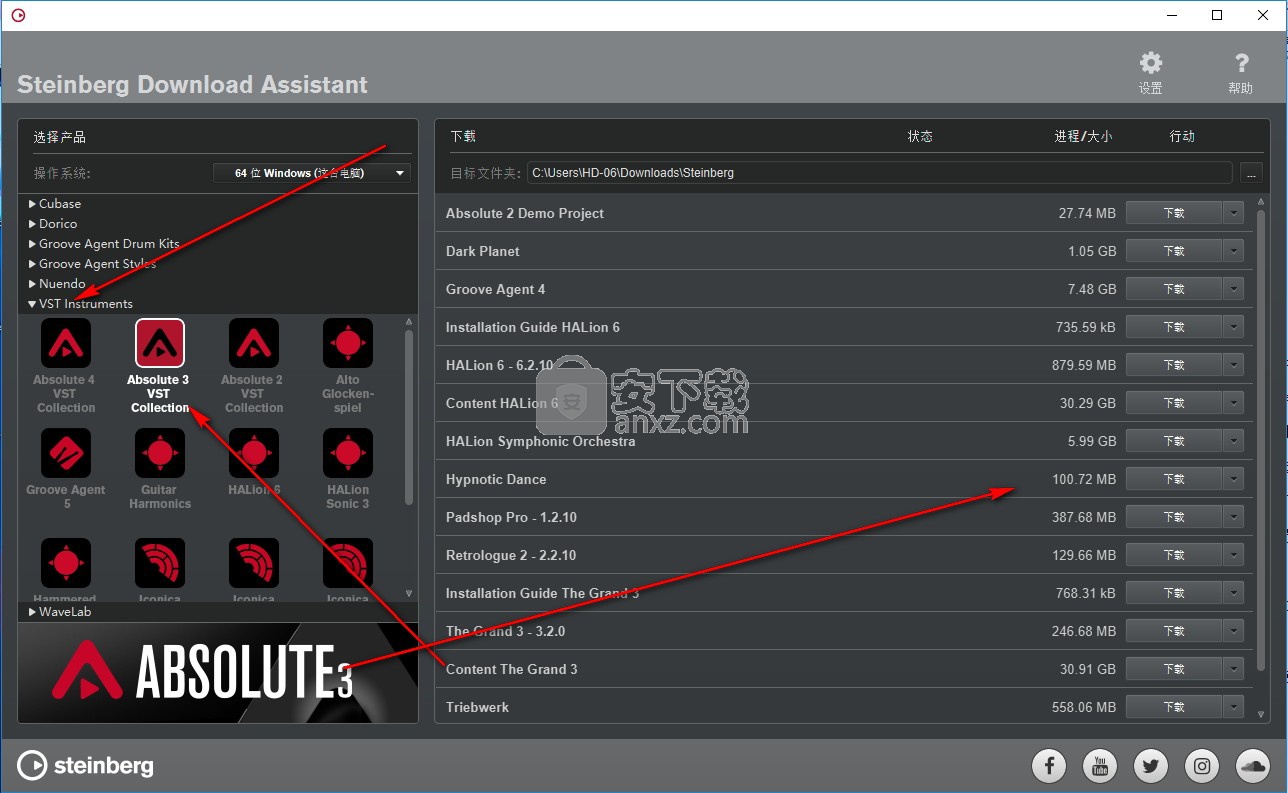Viewport: 1288px width, 793px height.
Task: Download Retrologue 2 - 2.2.10
Action: tap(1174, 555)
